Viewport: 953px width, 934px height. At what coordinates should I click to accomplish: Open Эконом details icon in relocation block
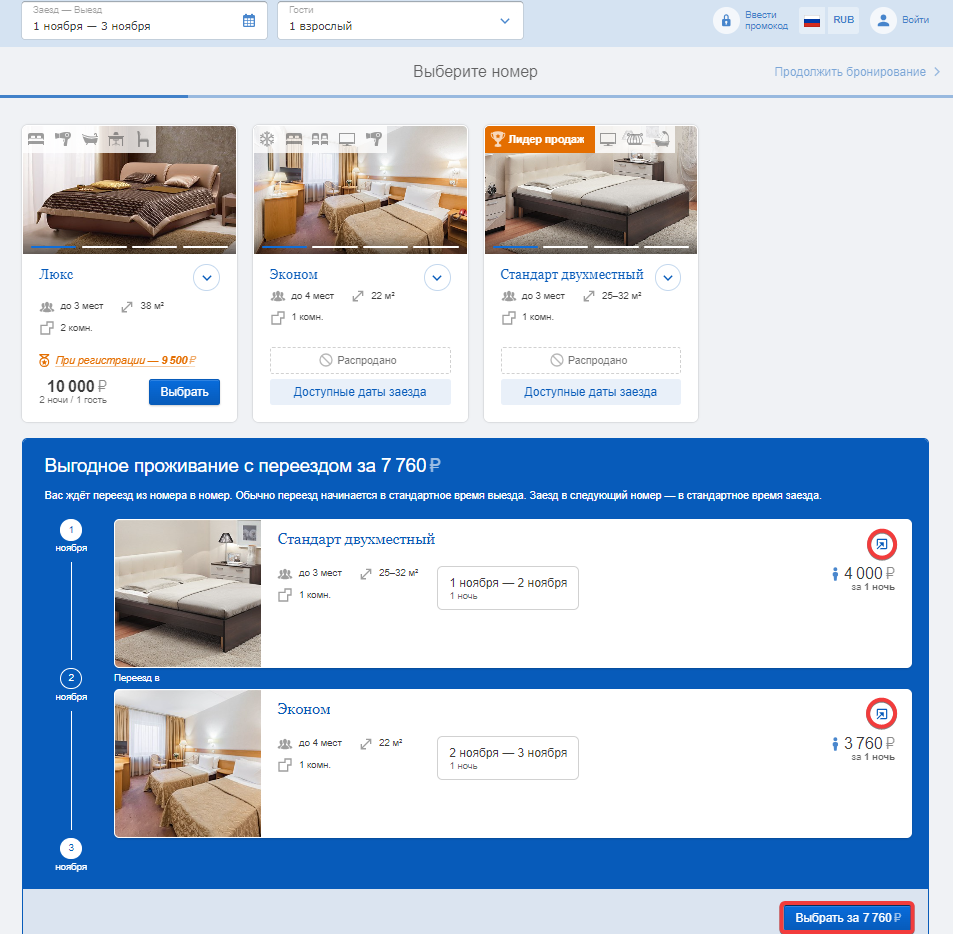coord(881,713)
